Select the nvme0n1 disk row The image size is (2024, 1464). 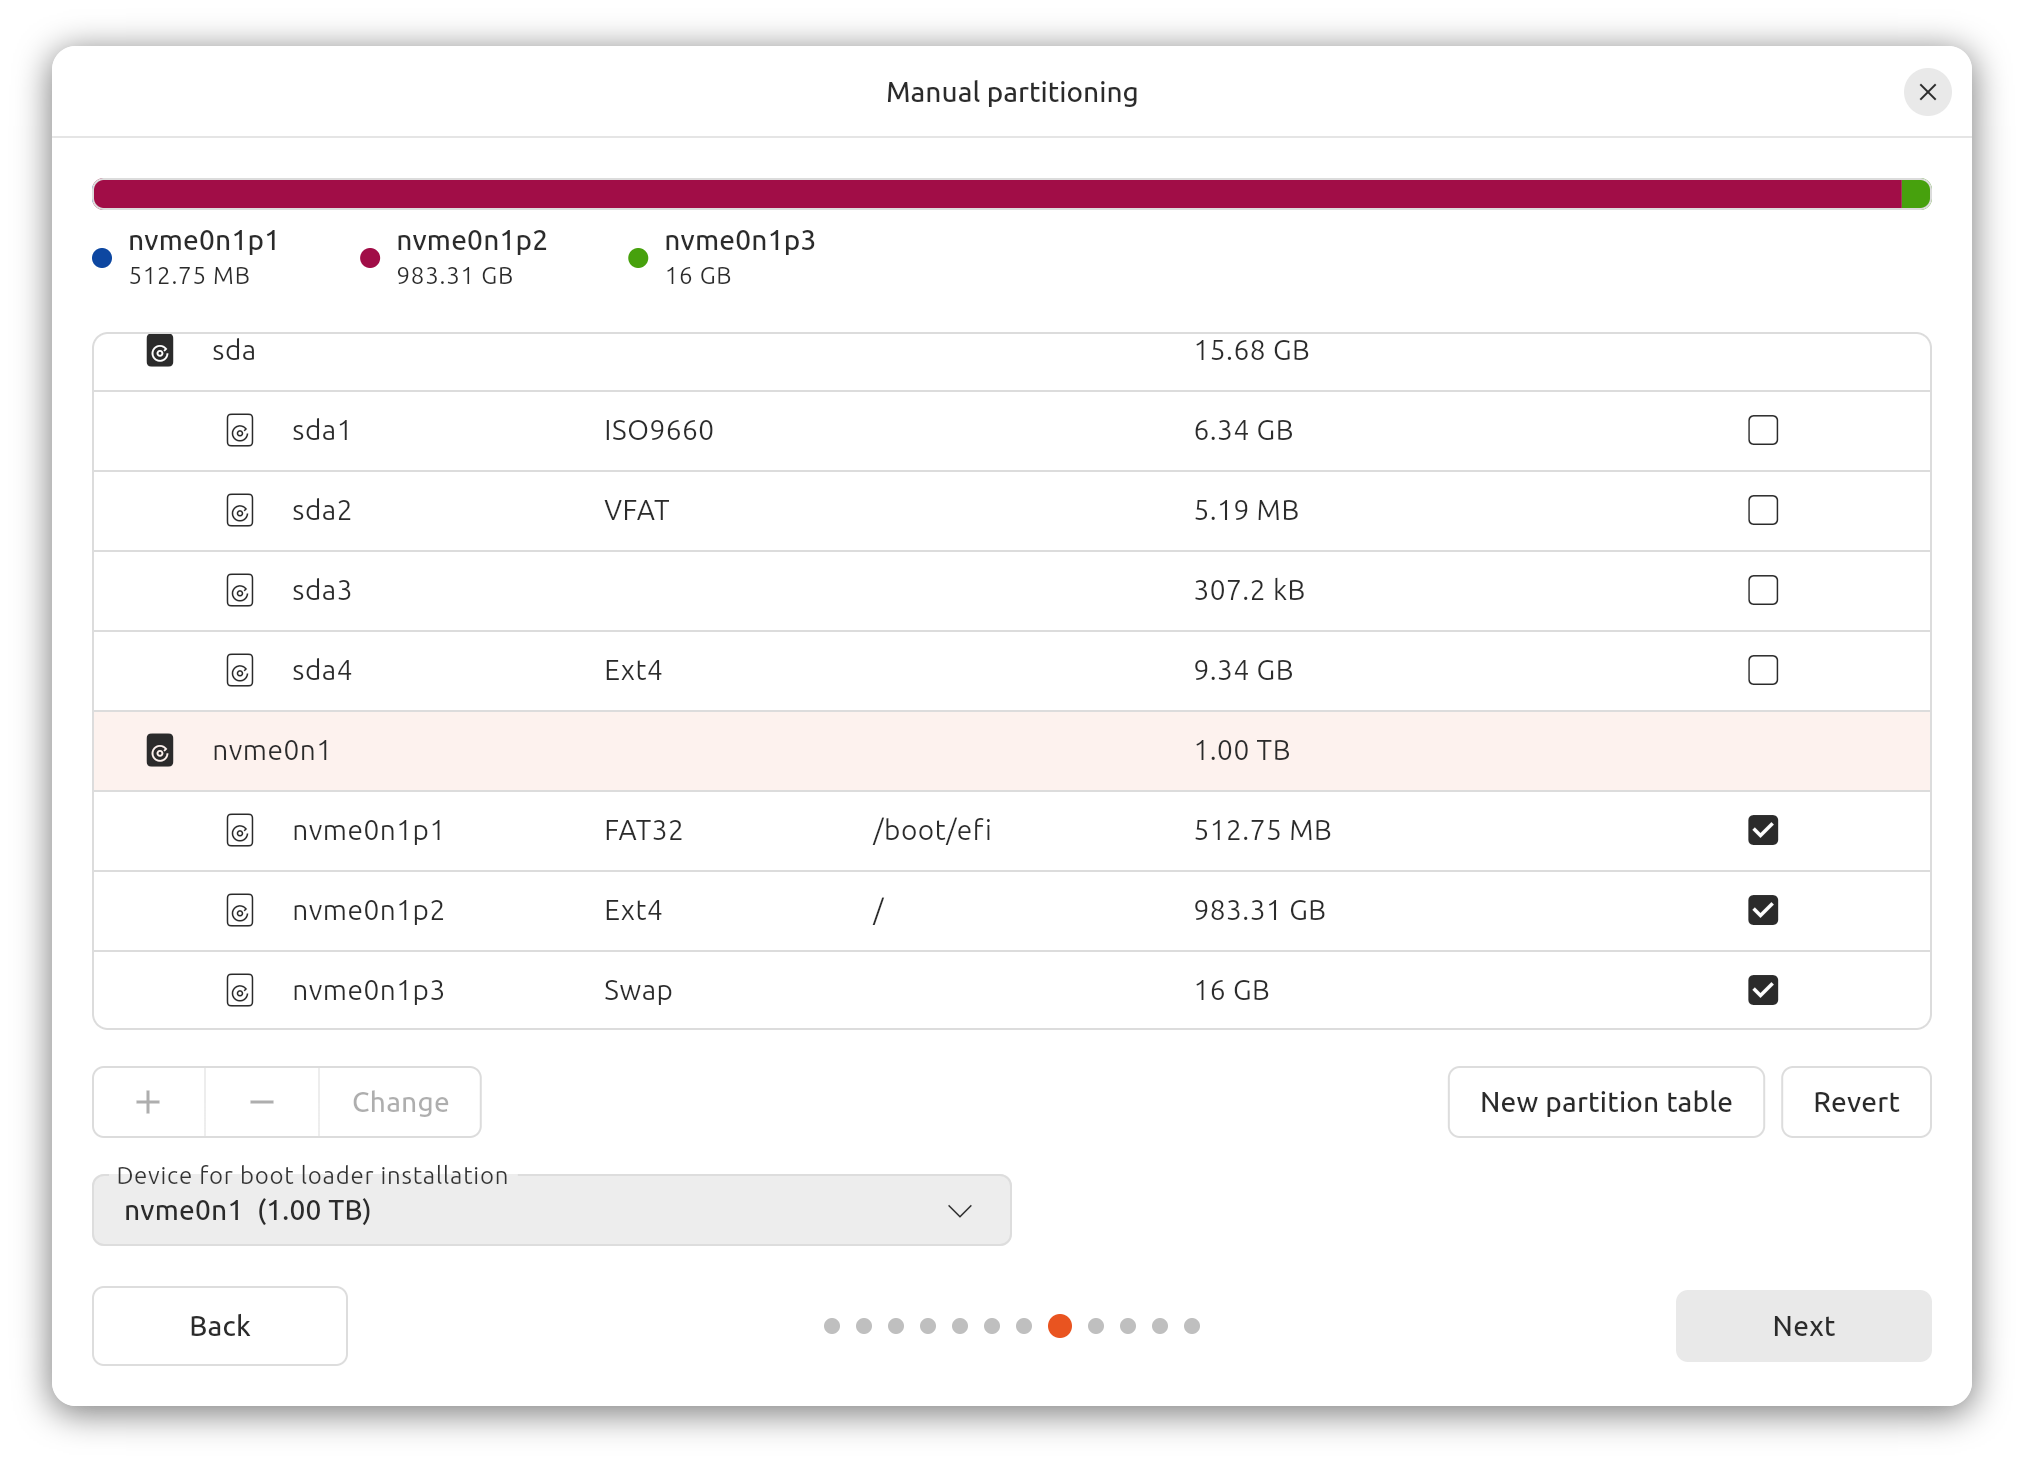1012,751
